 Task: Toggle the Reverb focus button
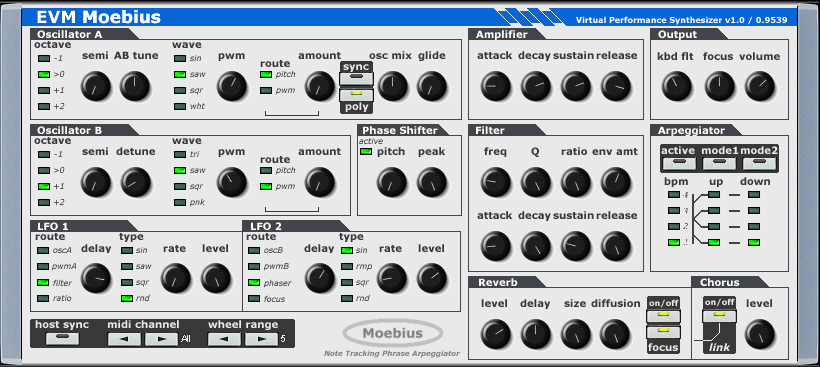tap(664, 333)
